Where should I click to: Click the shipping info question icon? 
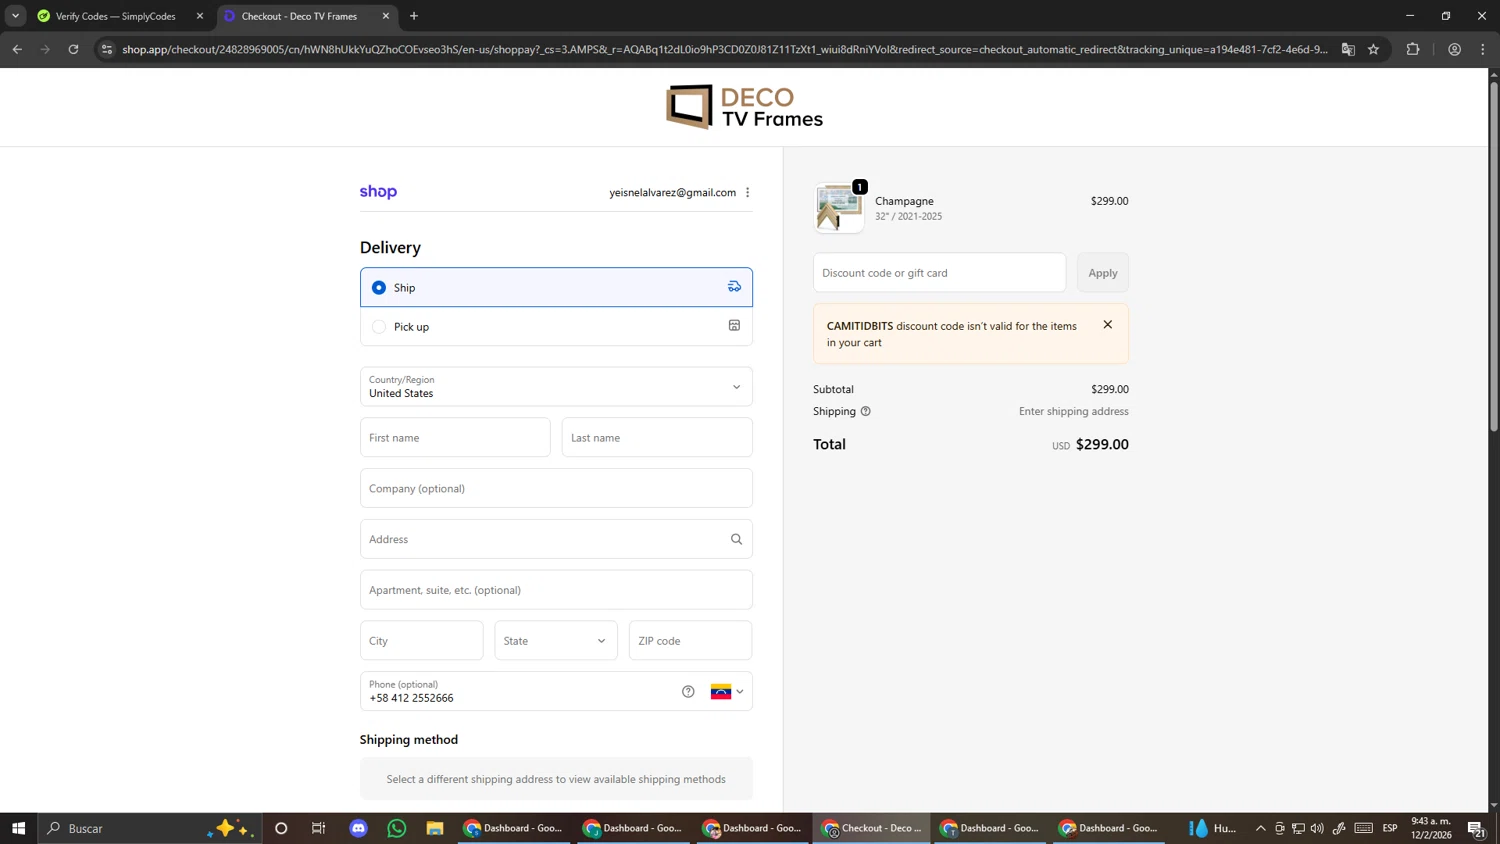pos(866,411)
